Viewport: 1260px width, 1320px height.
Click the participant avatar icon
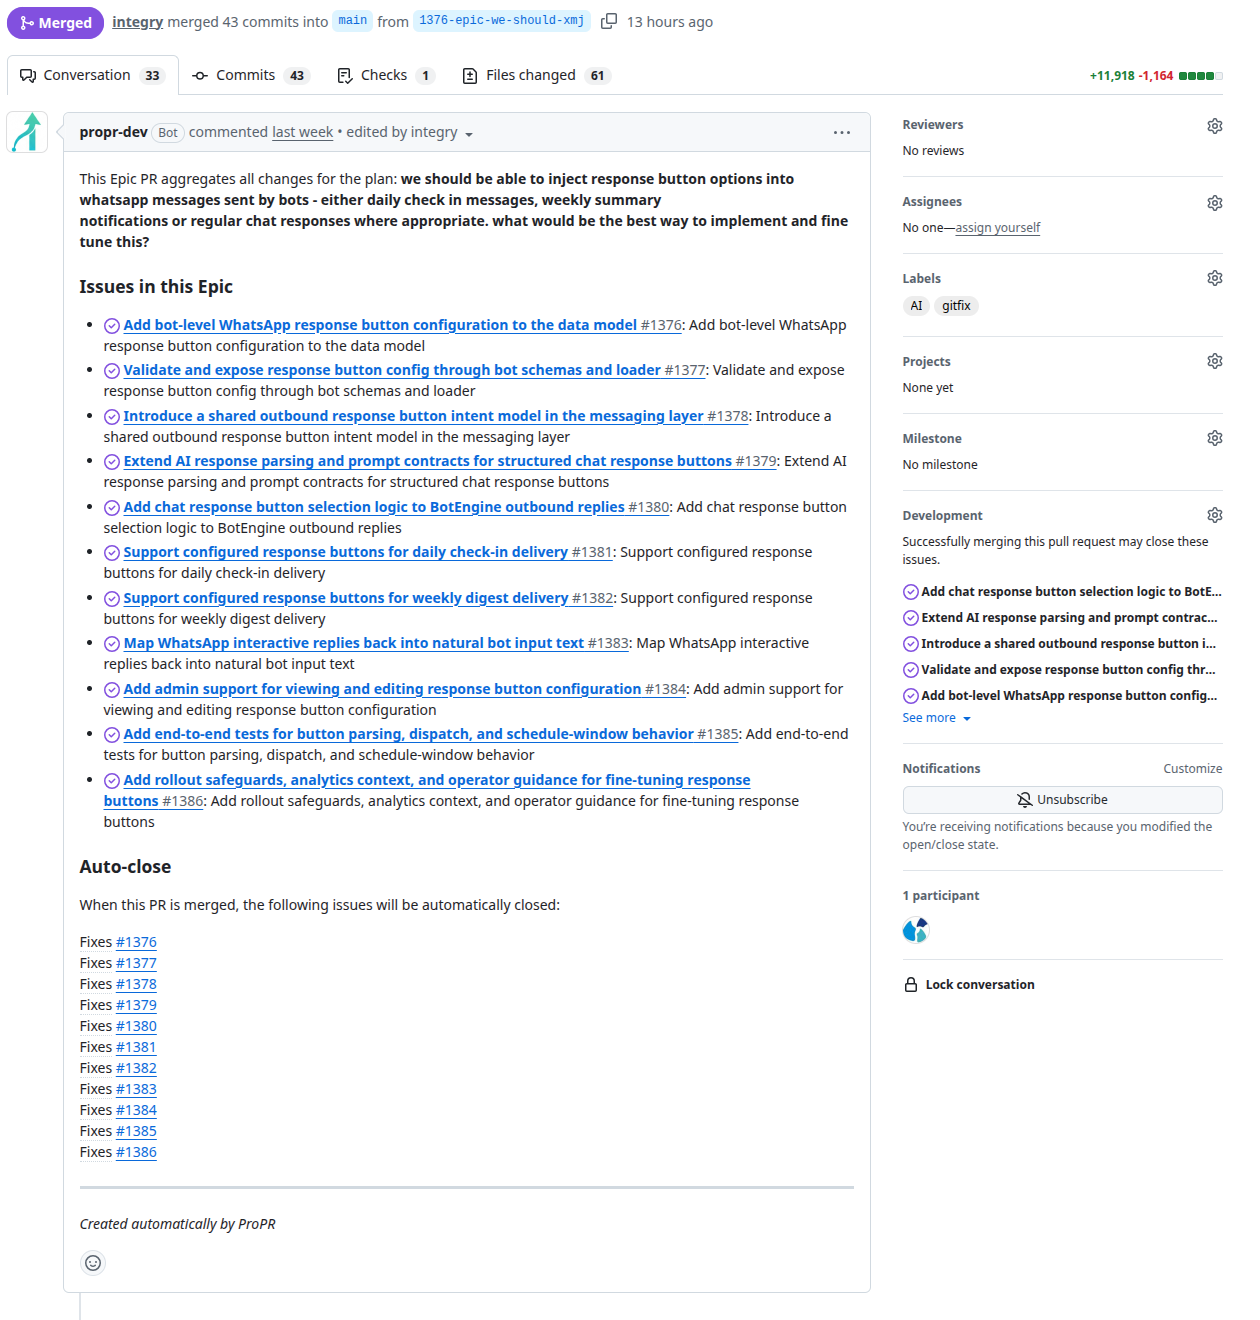pyautogui.click(x=915, y=930)
